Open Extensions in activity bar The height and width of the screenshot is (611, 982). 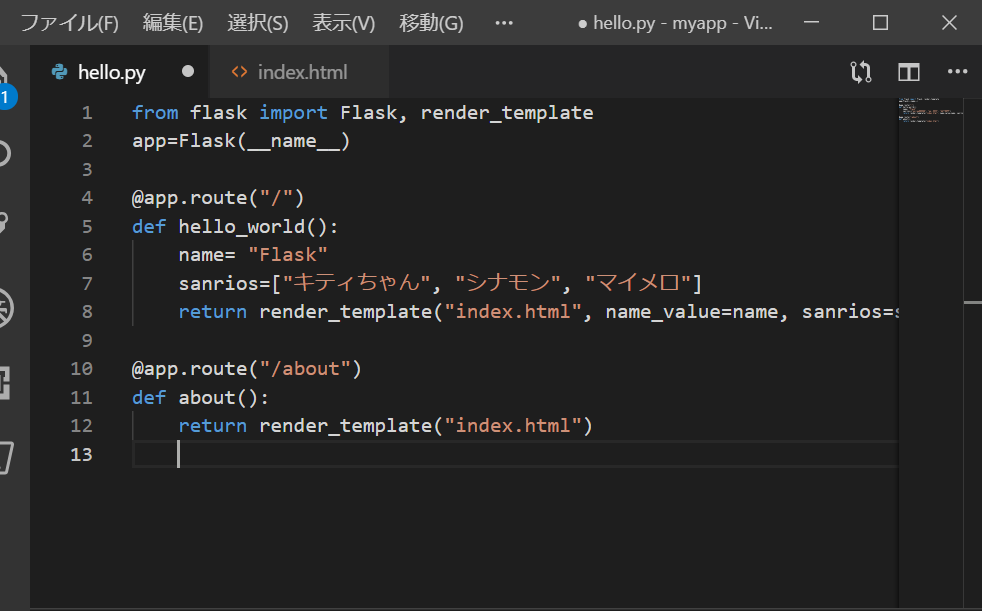[x=5, y=383]
